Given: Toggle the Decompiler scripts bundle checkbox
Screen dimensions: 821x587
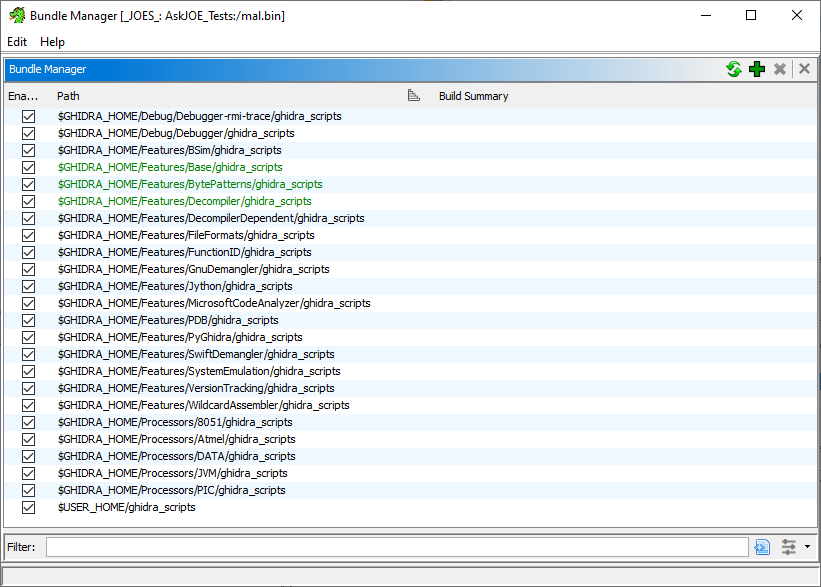Looking at the screenshot, I should tap(28, 201).
